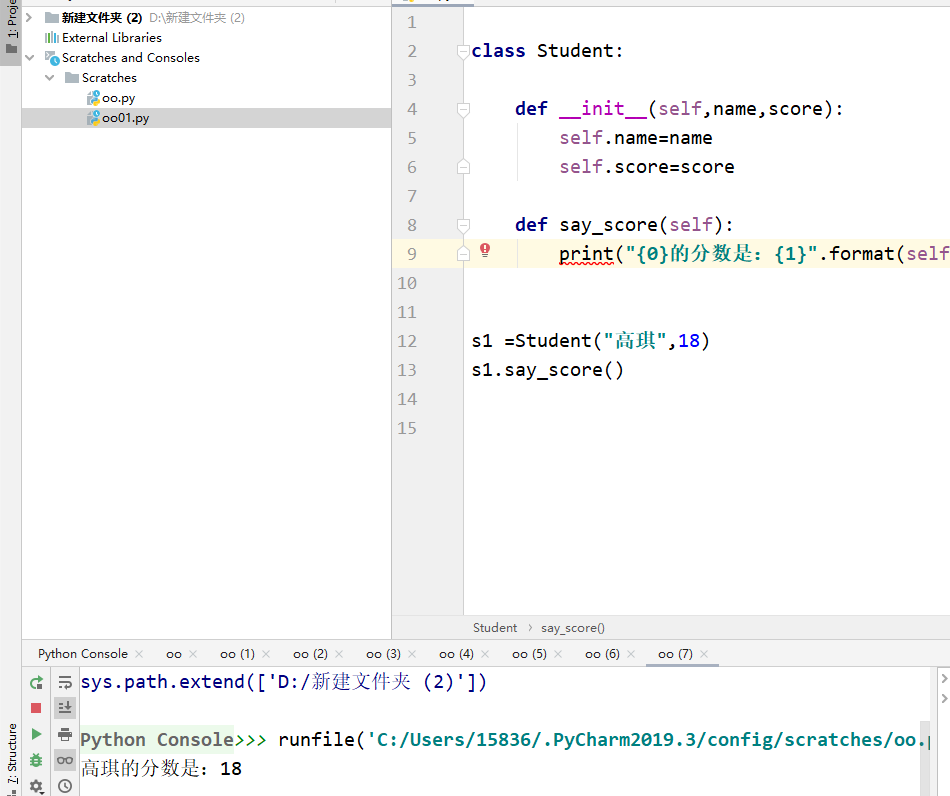Click sys.path.extend line in console

point(284,682)
